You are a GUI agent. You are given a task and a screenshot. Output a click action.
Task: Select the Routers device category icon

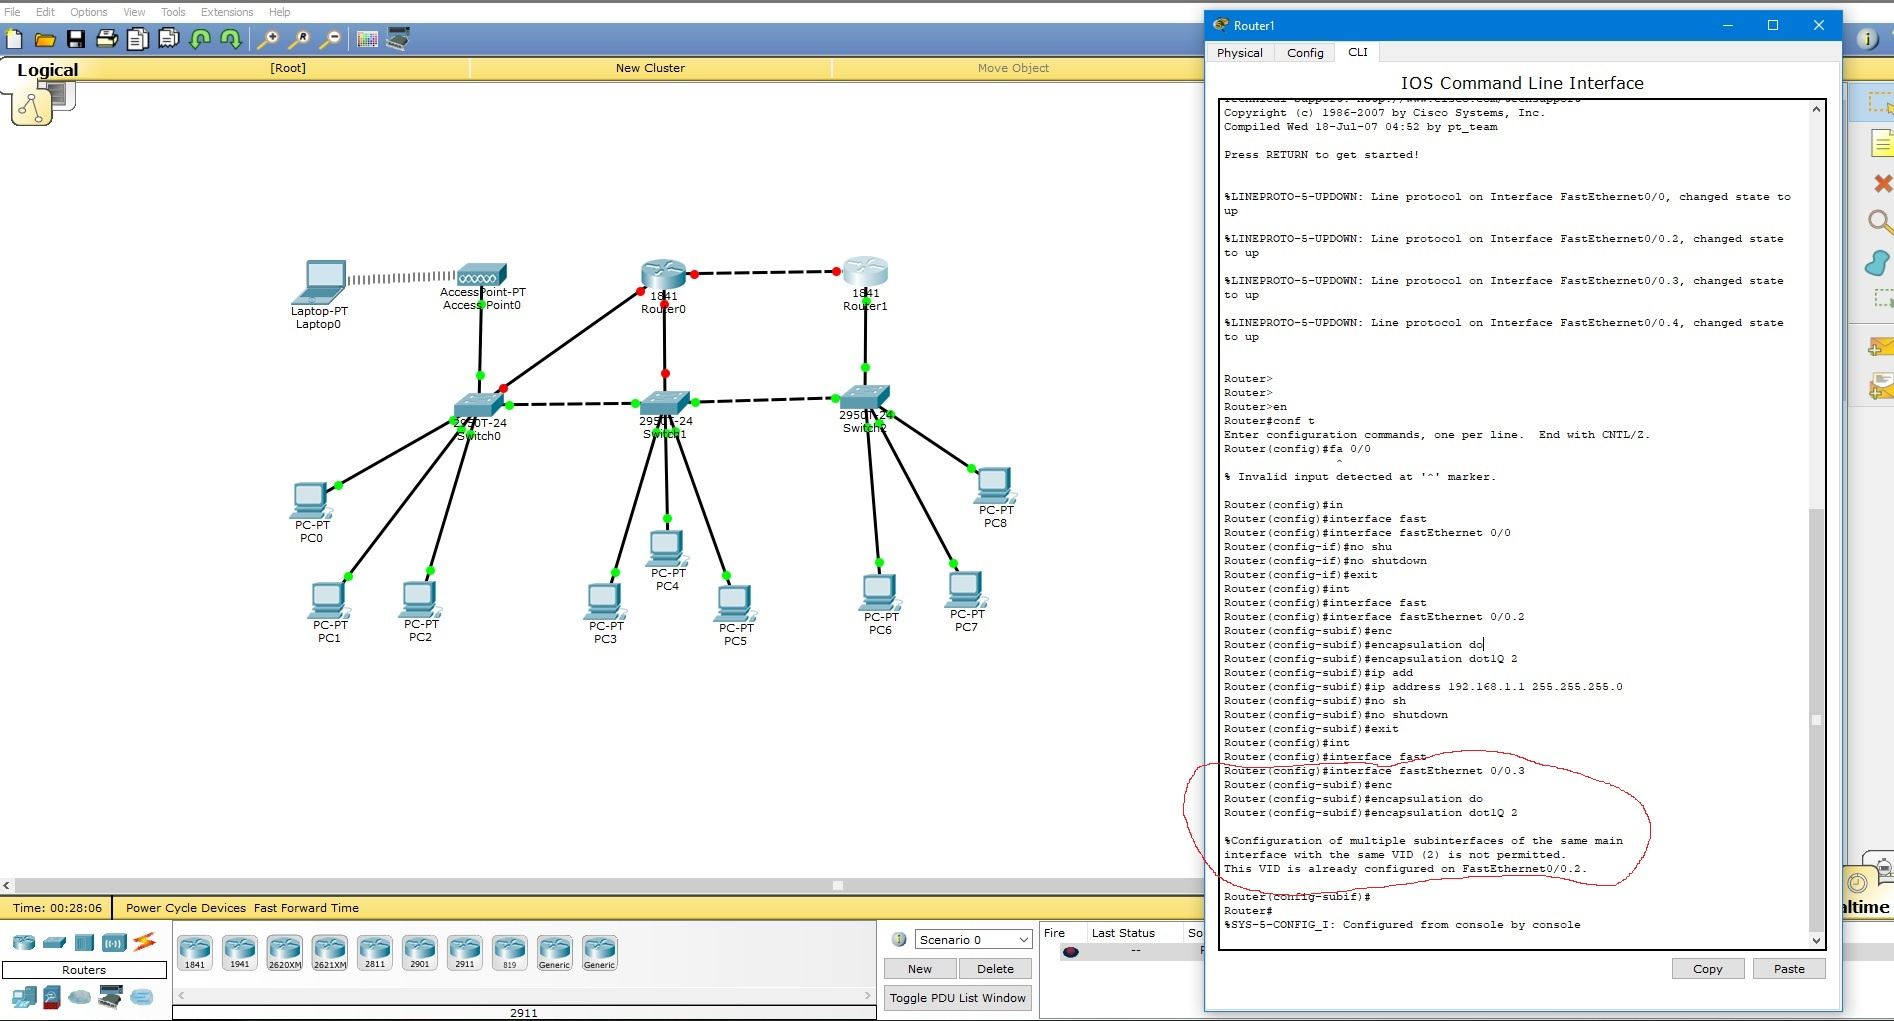click(24, 942)
